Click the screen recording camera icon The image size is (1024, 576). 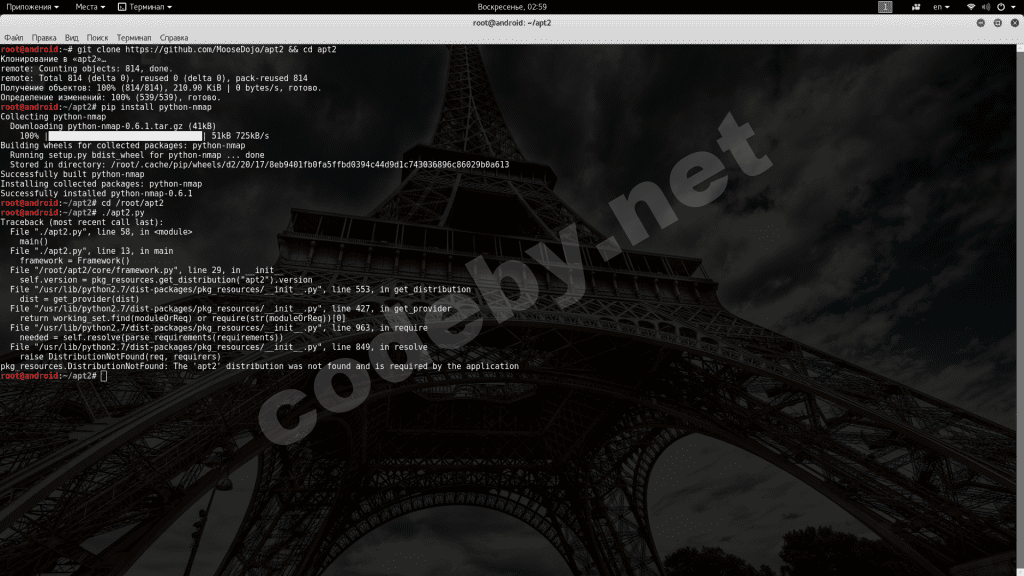pos(916,7)
